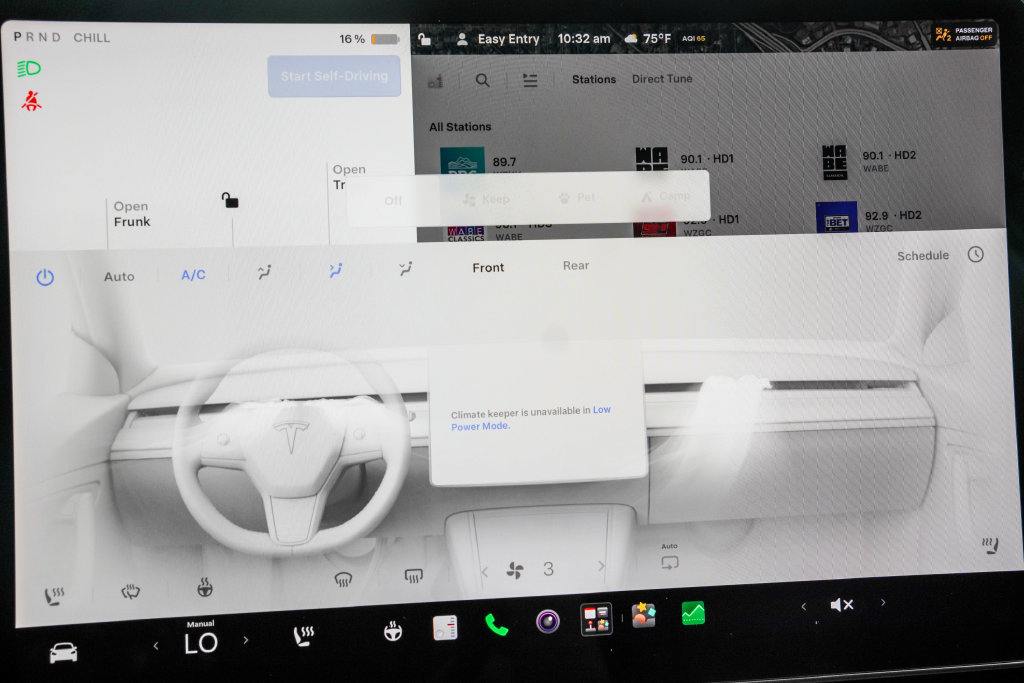This screenshot has width=1024, height=683.
Task: Switch to the Direct Tune tab
Action: click(662, 78)
